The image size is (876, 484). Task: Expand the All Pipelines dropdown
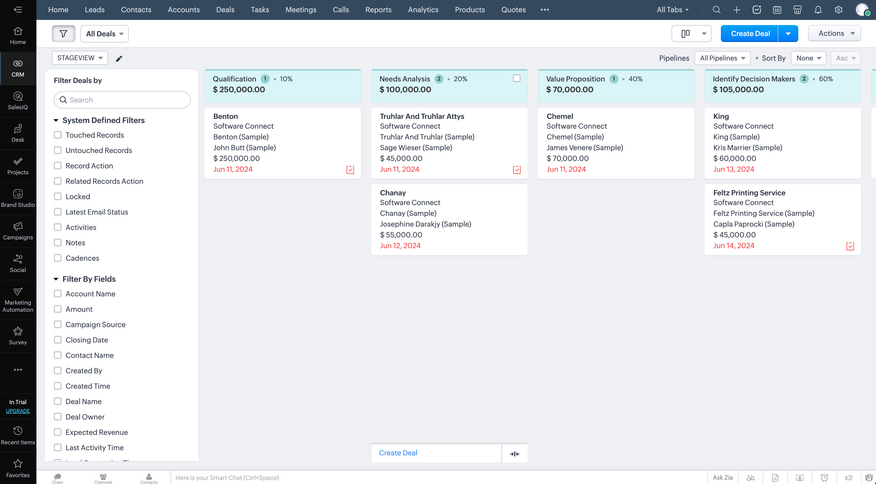[722, 59]
